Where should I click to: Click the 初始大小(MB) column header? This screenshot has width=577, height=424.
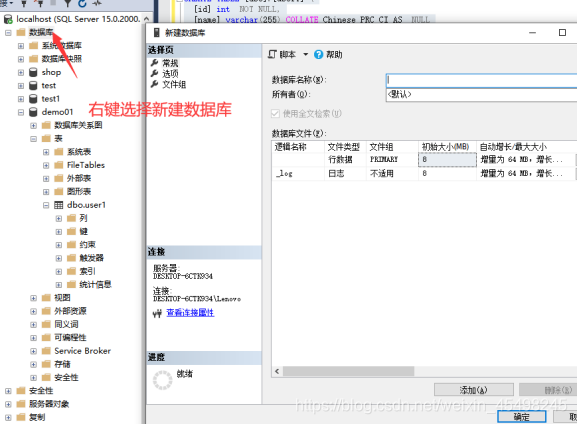click(x=447, y=147)
